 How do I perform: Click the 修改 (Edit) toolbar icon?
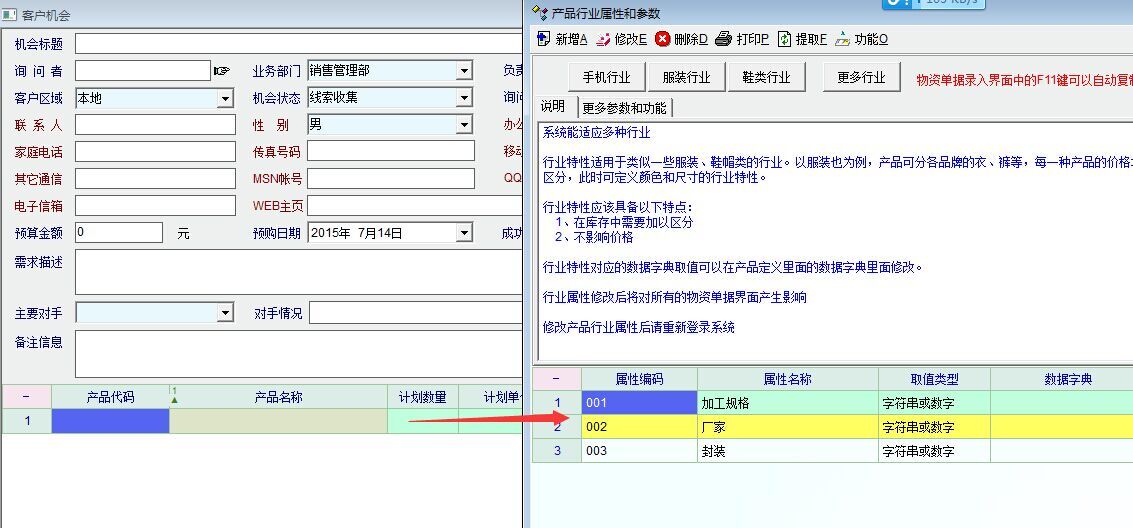[603, 39]
